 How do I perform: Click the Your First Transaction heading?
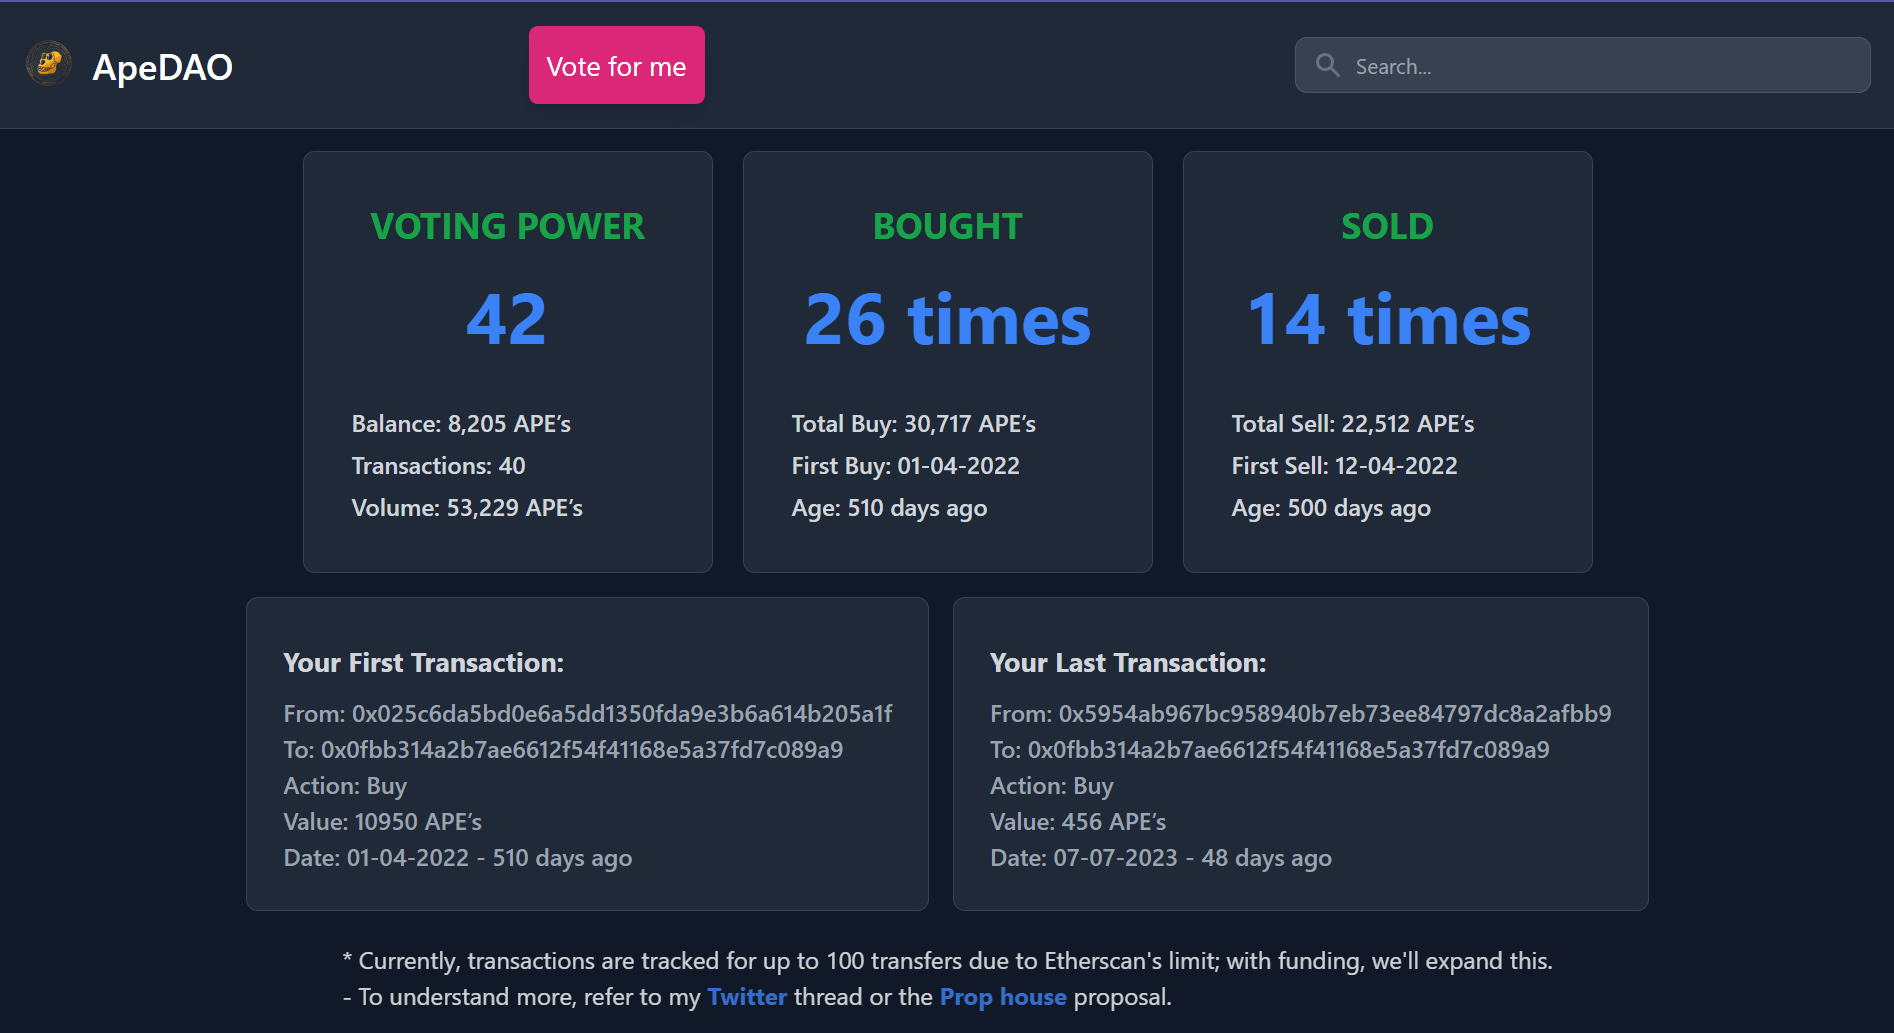click(423, 663)
